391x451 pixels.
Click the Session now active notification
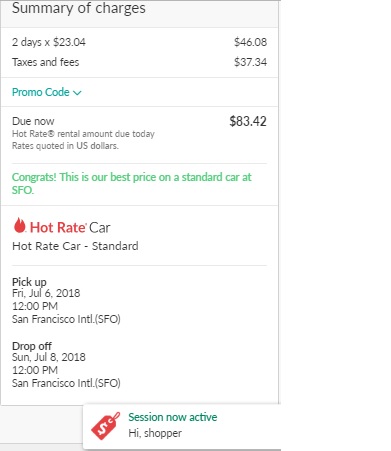[x=182, y=426]
